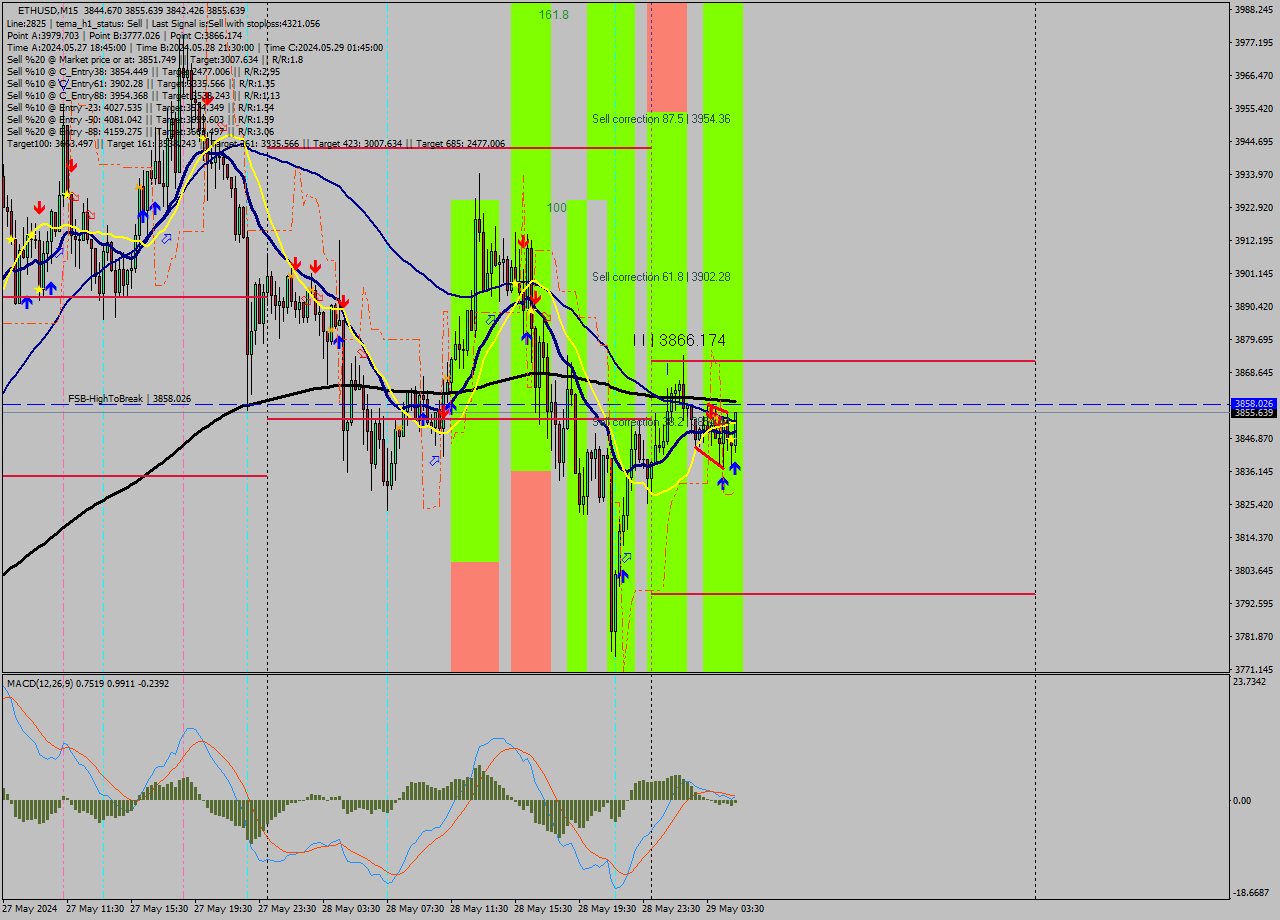Click the 29 May 03:30 time axis label
Viewport: 1280px width, 920px height.
click(x=735, y=909)
